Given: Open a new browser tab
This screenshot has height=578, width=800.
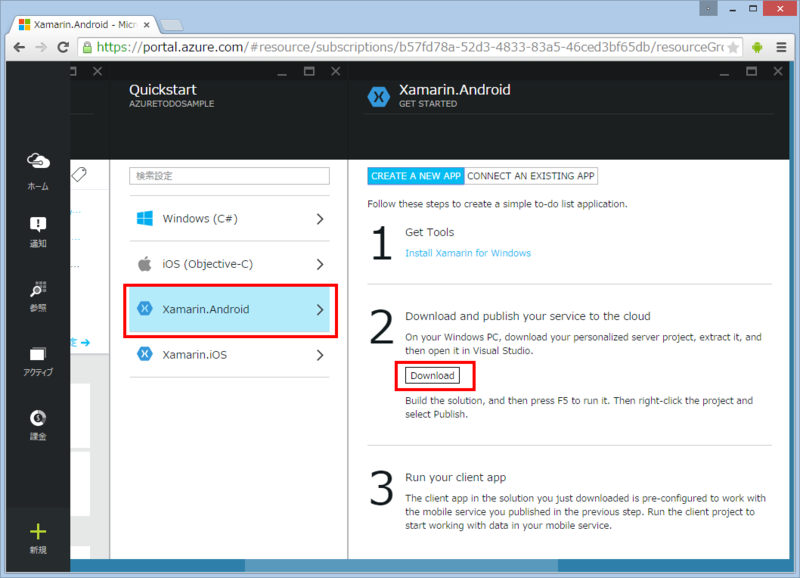Looking at the screenshot, I should pos(171,25).
